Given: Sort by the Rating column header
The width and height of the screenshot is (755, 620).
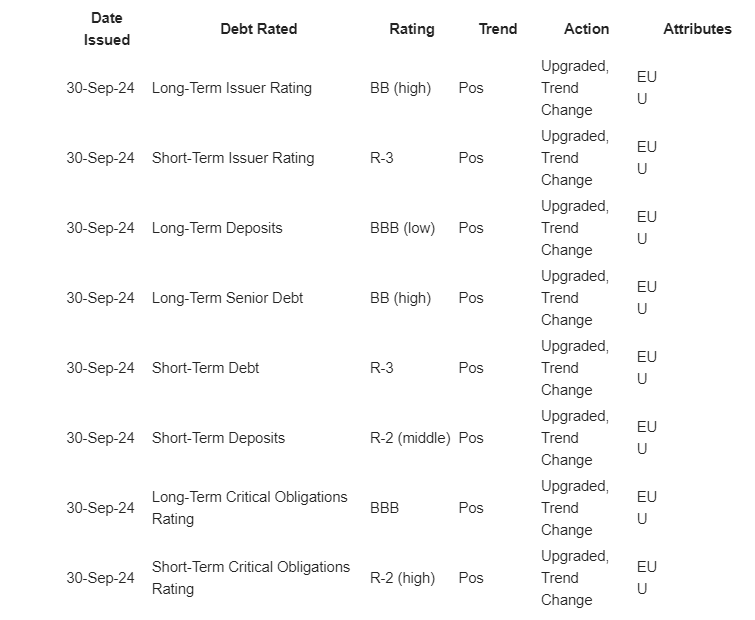Looking at the screenshot, I should tap(411, 29).
